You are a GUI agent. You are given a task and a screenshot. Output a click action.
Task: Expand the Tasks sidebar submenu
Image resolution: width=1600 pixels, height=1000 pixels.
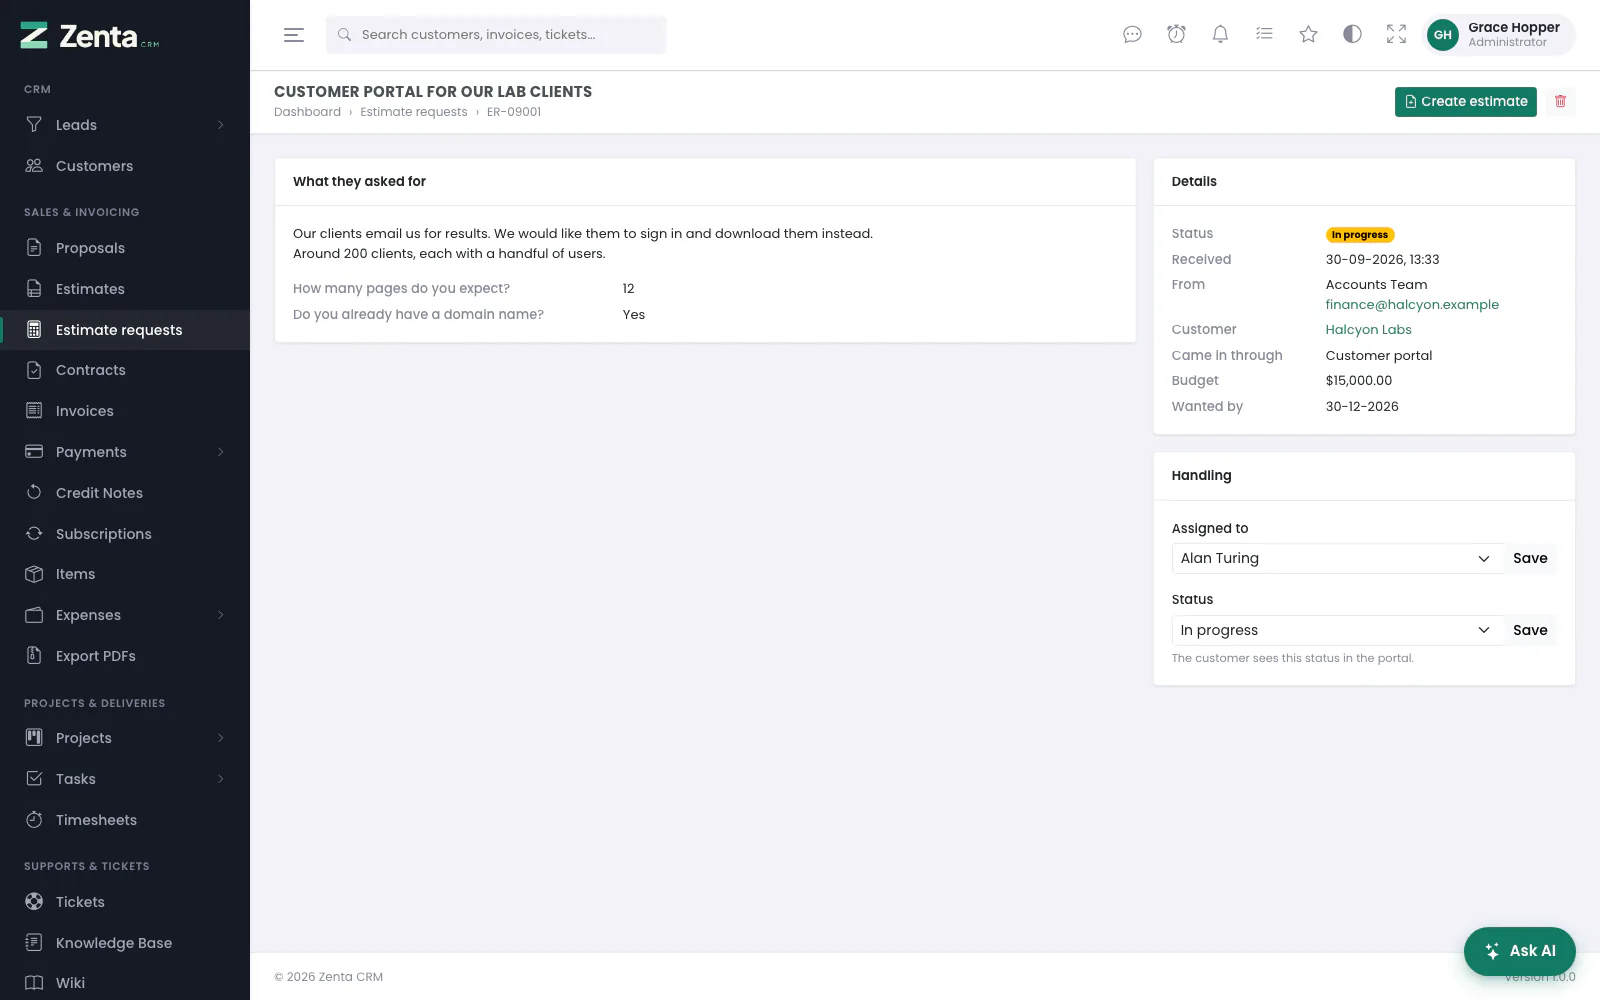[221, 779]
